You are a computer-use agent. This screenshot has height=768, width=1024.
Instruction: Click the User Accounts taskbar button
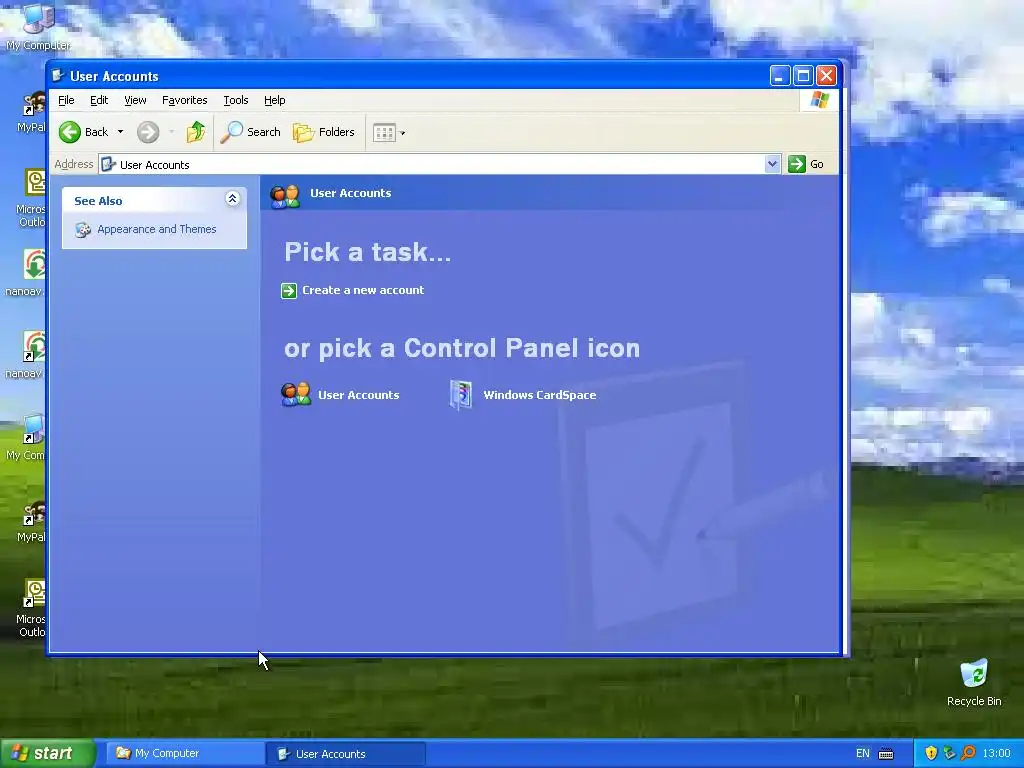point(346,754)
